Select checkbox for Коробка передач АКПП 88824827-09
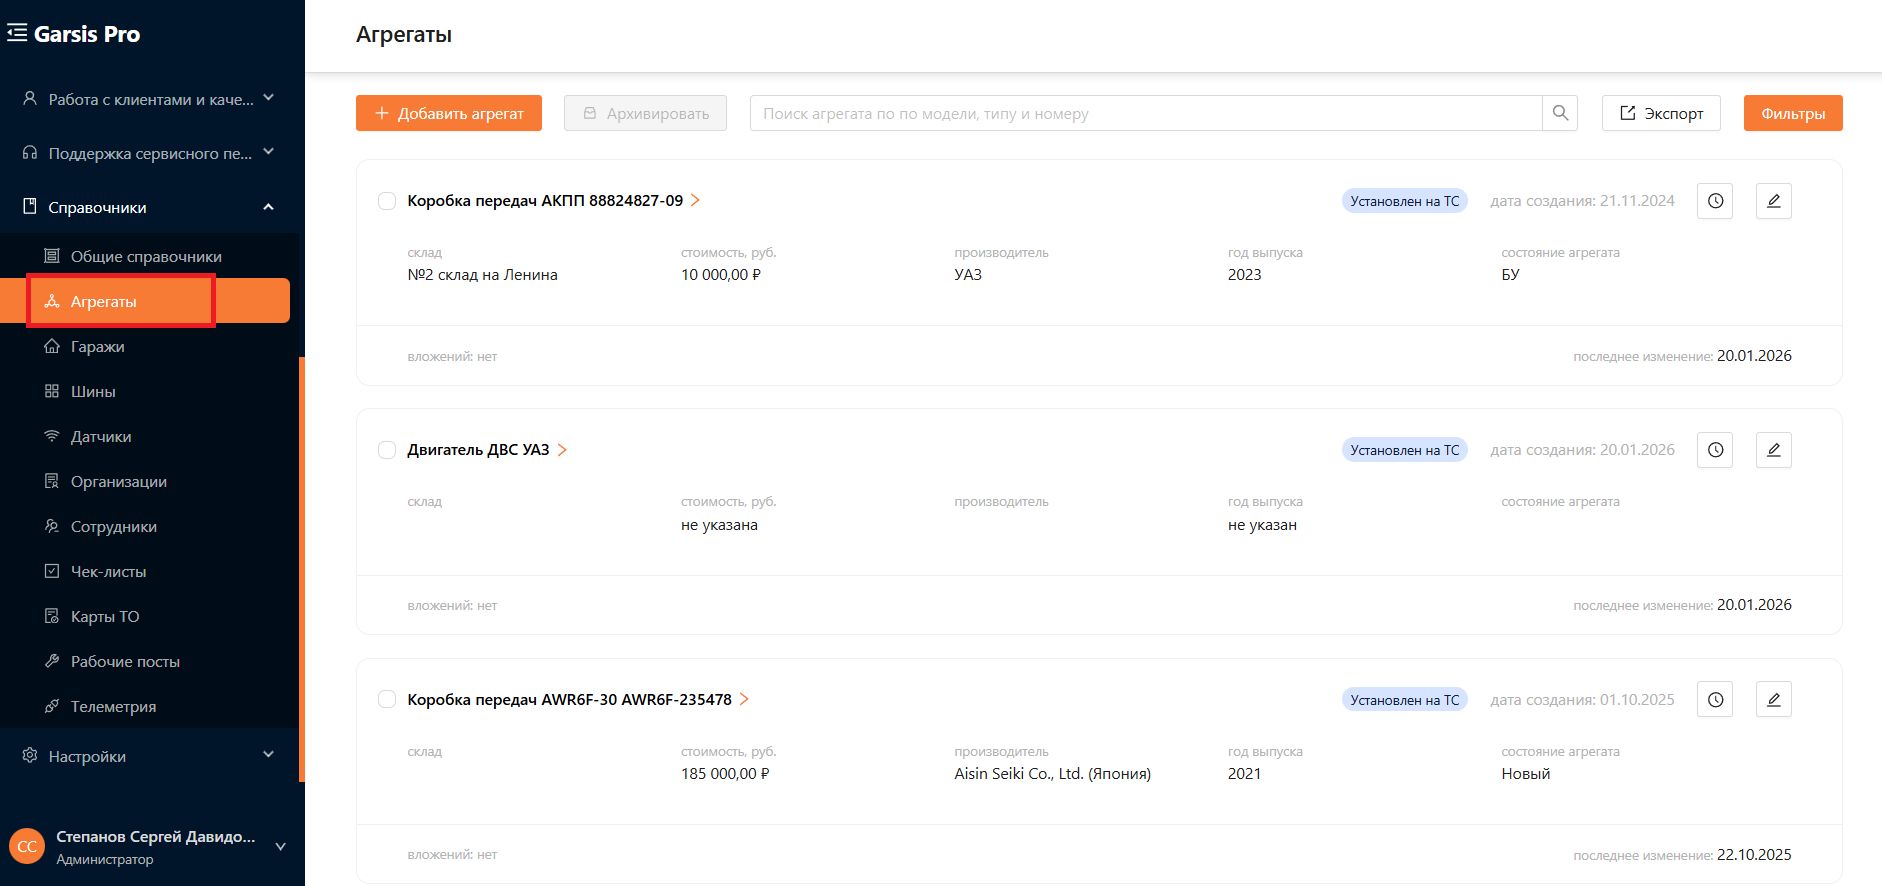Screen dimensions: 1882x886 387,201
